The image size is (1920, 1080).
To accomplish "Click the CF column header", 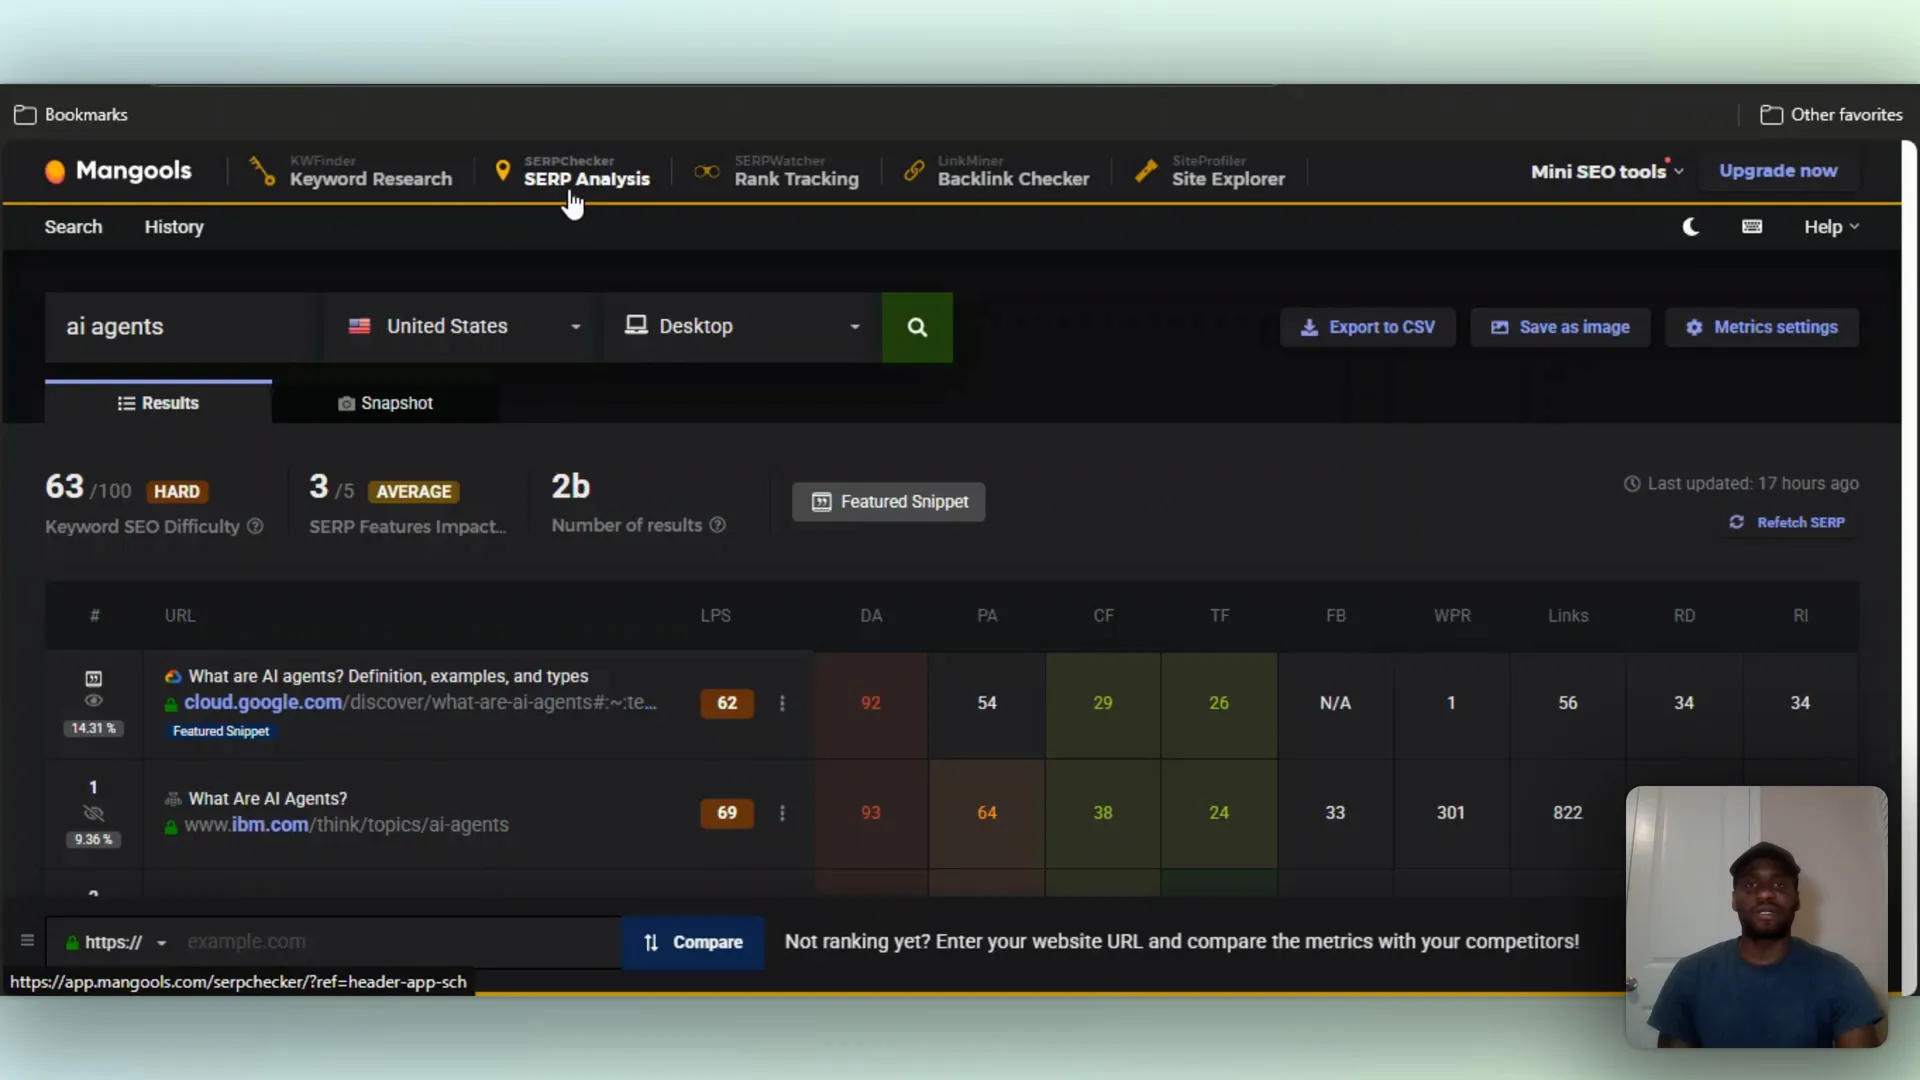I will pyautogui.click(x=1103, y=616).
